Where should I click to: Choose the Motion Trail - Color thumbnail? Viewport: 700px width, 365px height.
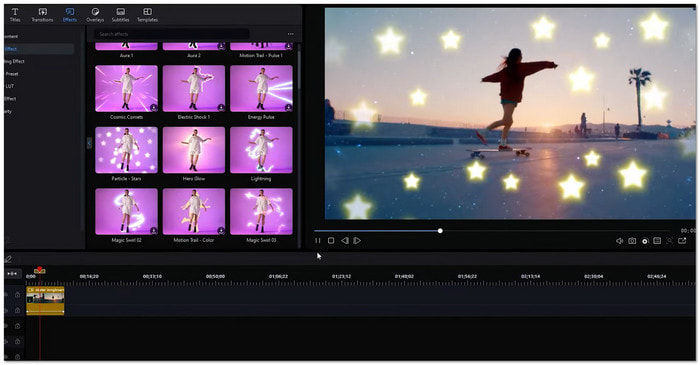pyautogui.click(x=194, y=212)
